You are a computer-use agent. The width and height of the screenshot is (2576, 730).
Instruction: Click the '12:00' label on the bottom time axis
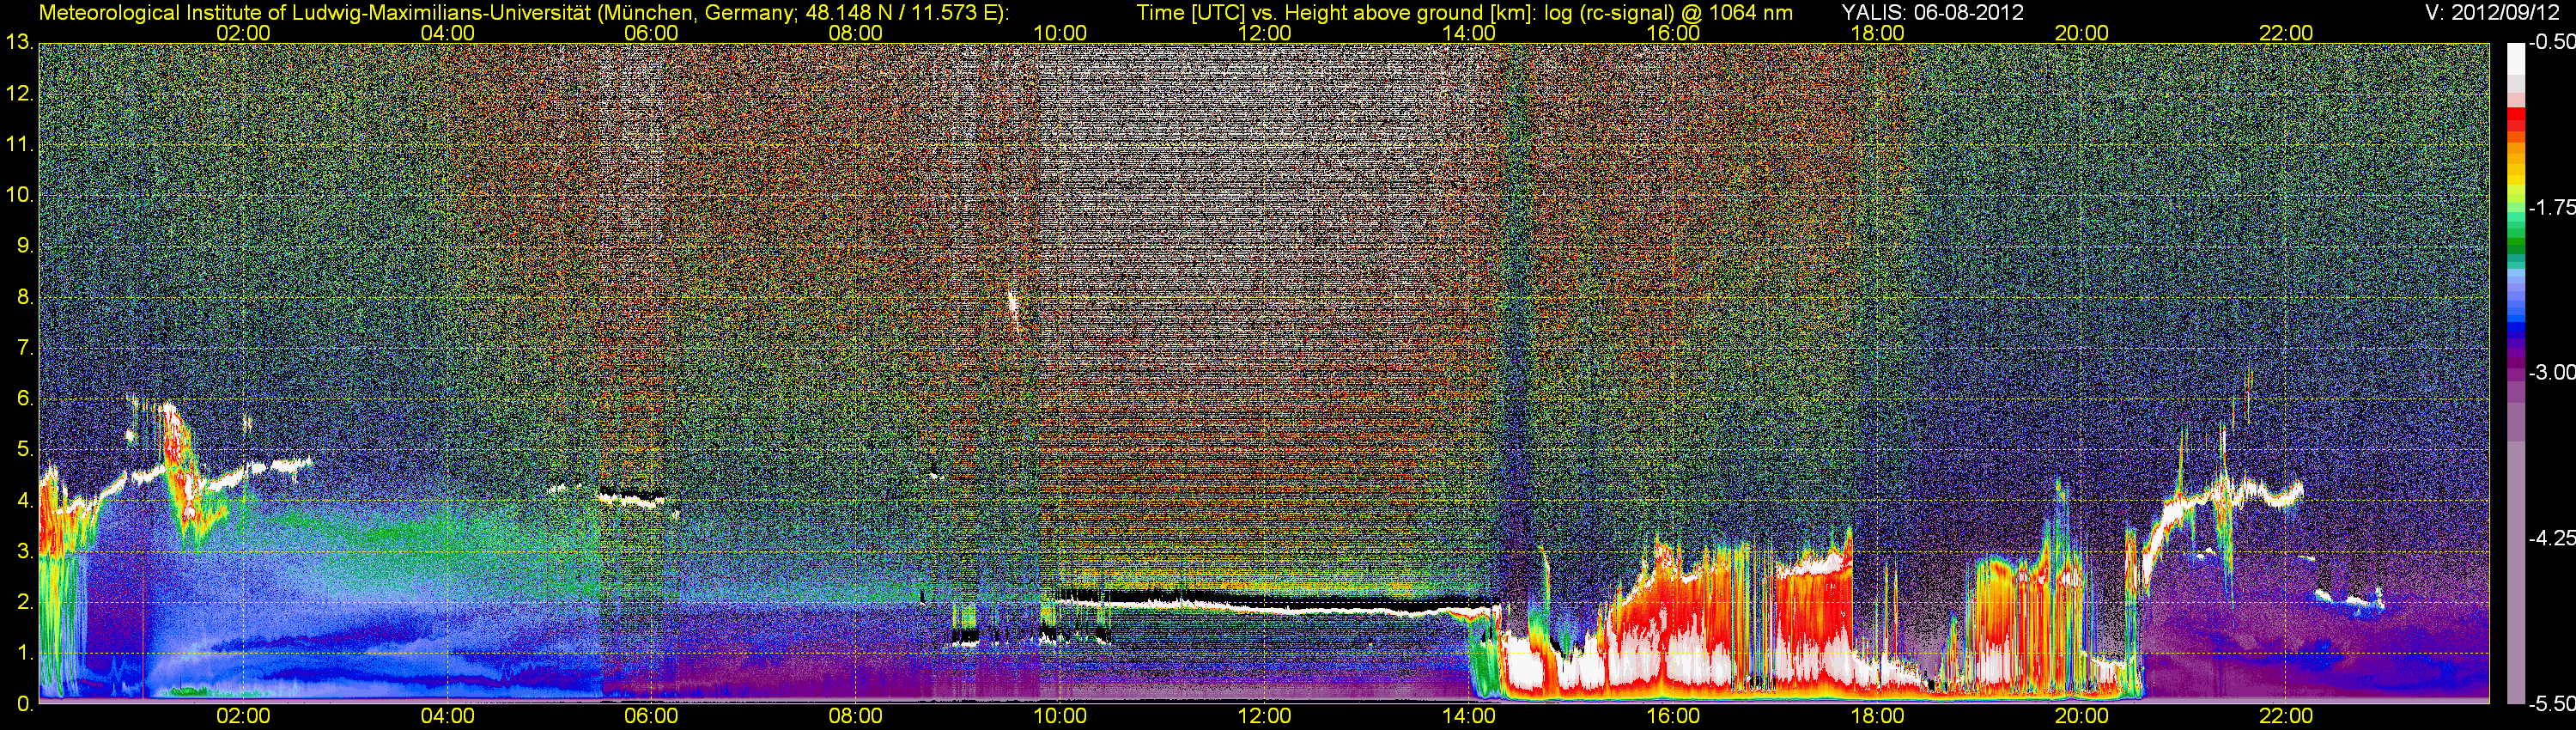[x=1264, y=716]
